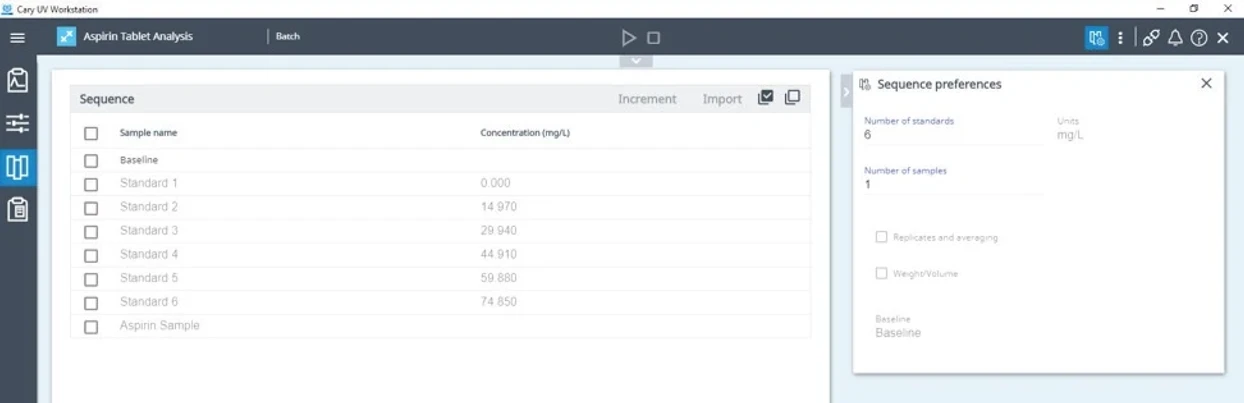Select the Baseline sample name cell
1244x403 pixels.
139,160
